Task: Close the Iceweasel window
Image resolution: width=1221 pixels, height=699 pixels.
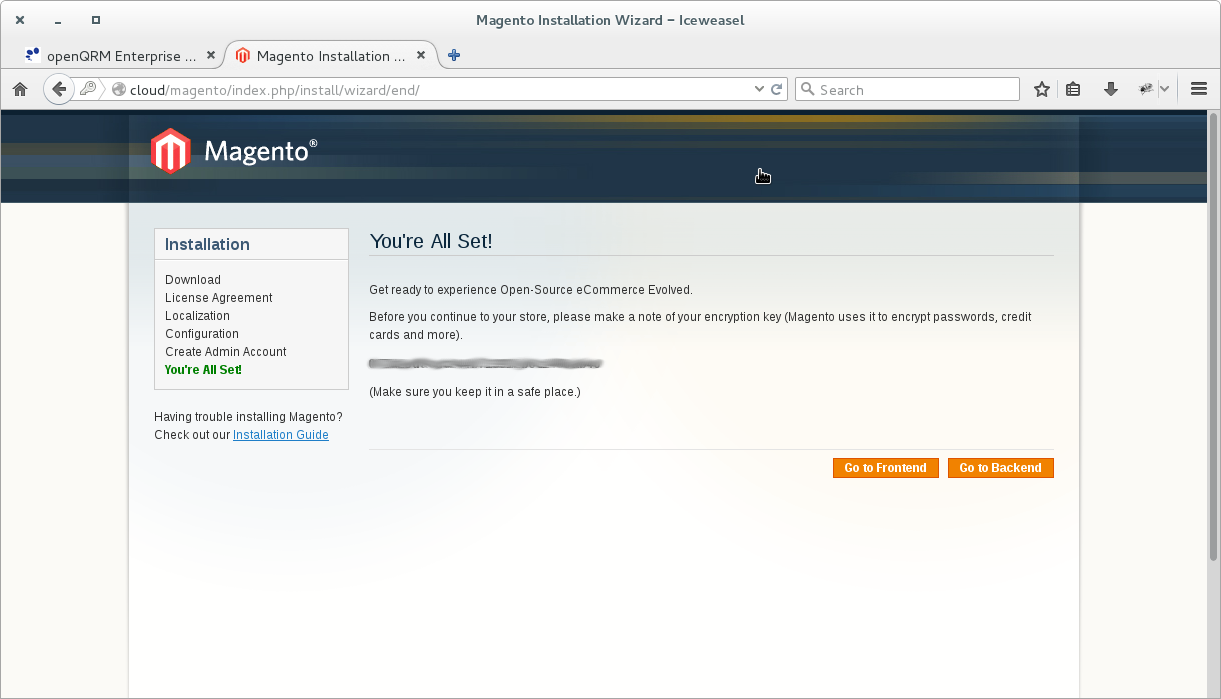Action: (20, 20)
